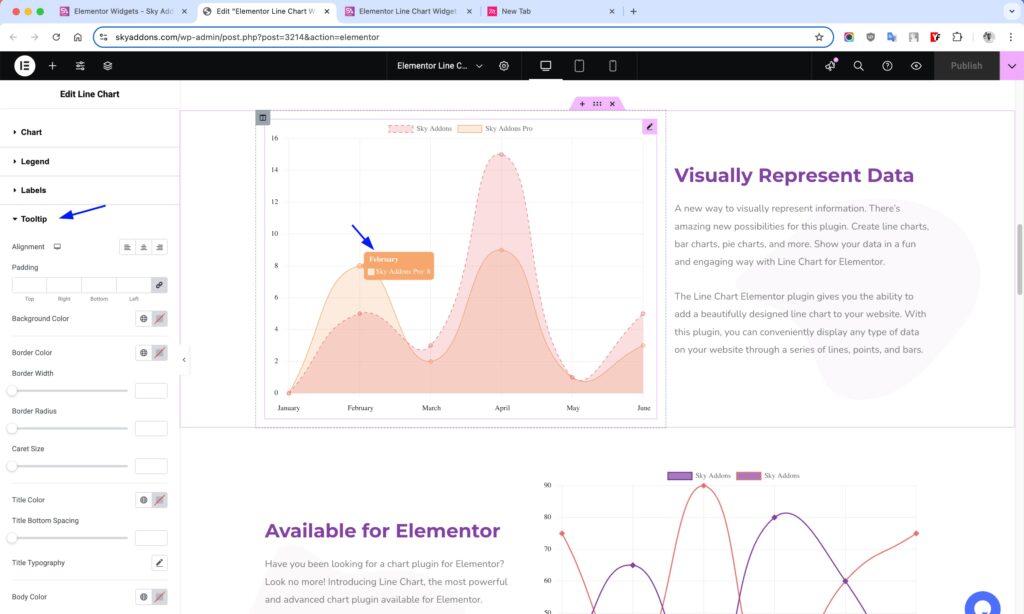Click the Border Radius value field

click(151, 428)
